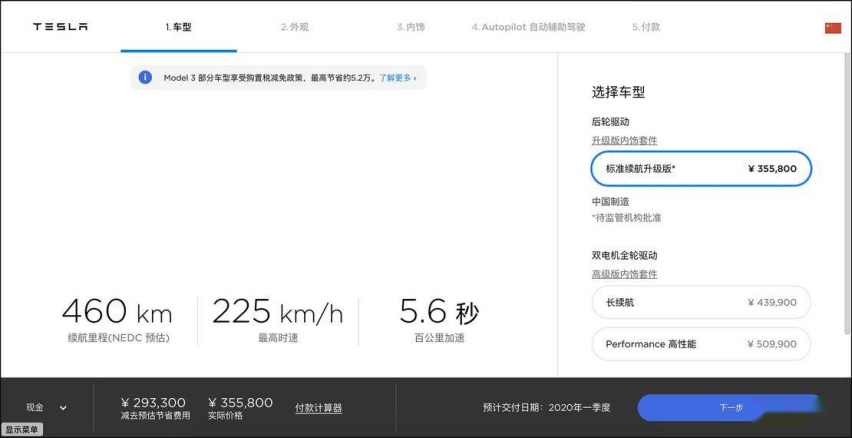
Task: Open 付款计算器 link
Action: 318,408
